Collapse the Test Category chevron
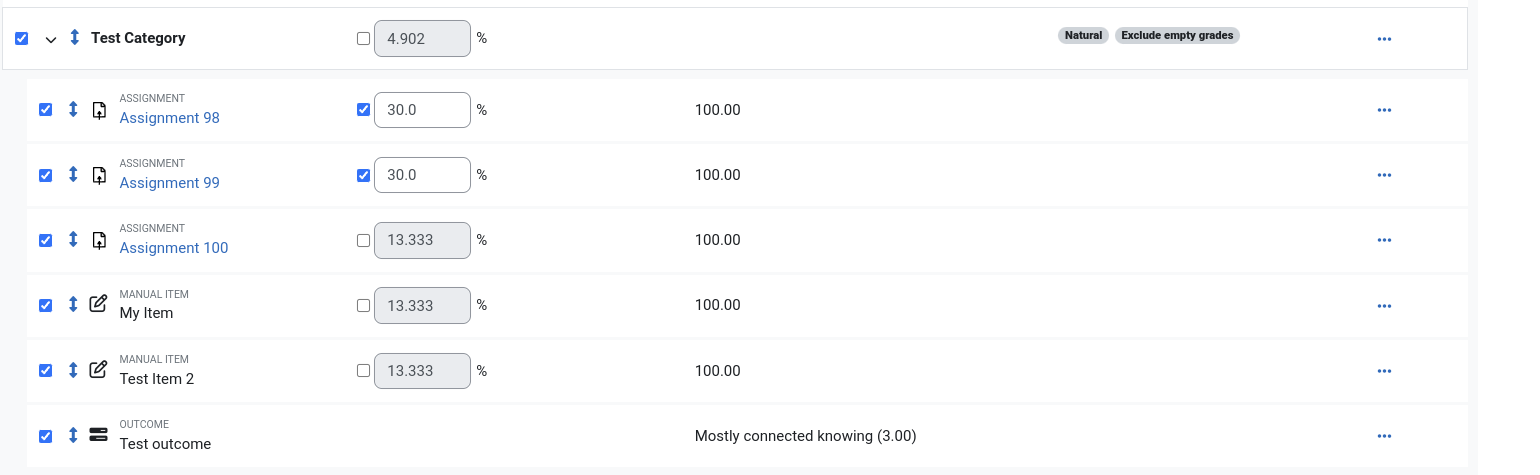 [x=51, y=39]
